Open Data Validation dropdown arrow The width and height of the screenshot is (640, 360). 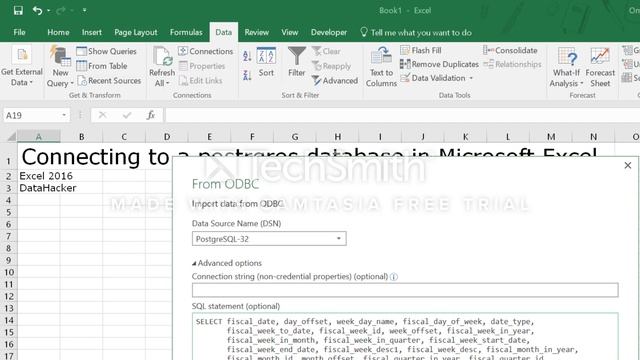pos(471,78)
